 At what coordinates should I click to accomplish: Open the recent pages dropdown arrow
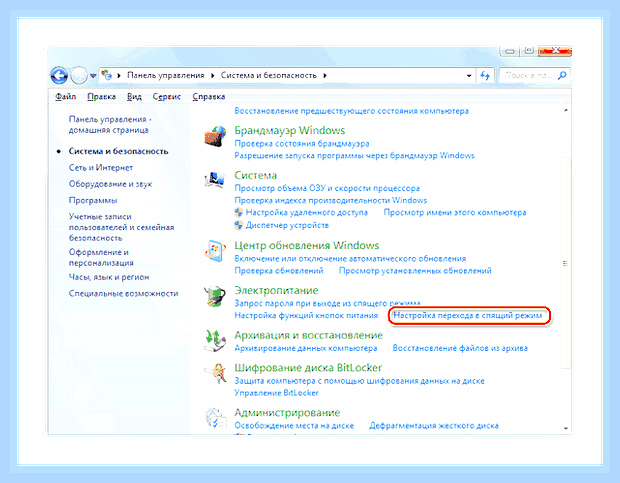(x=93, y=75)
